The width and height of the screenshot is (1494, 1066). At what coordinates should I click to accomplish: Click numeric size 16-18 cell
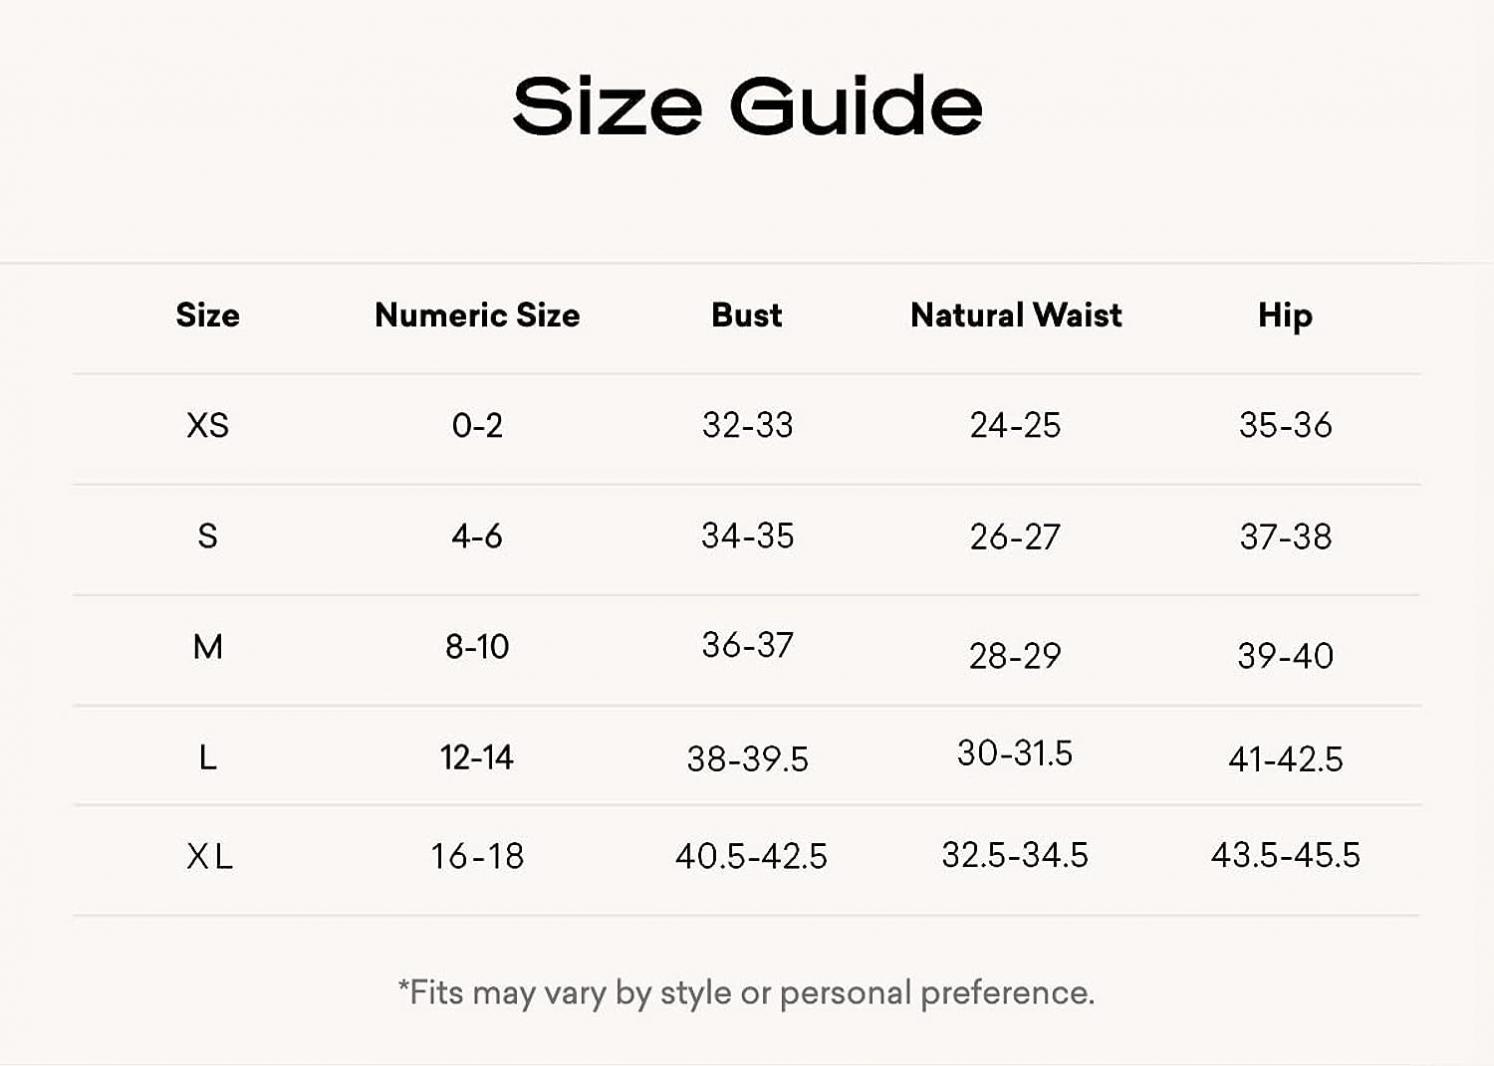(x=477, y=856)
